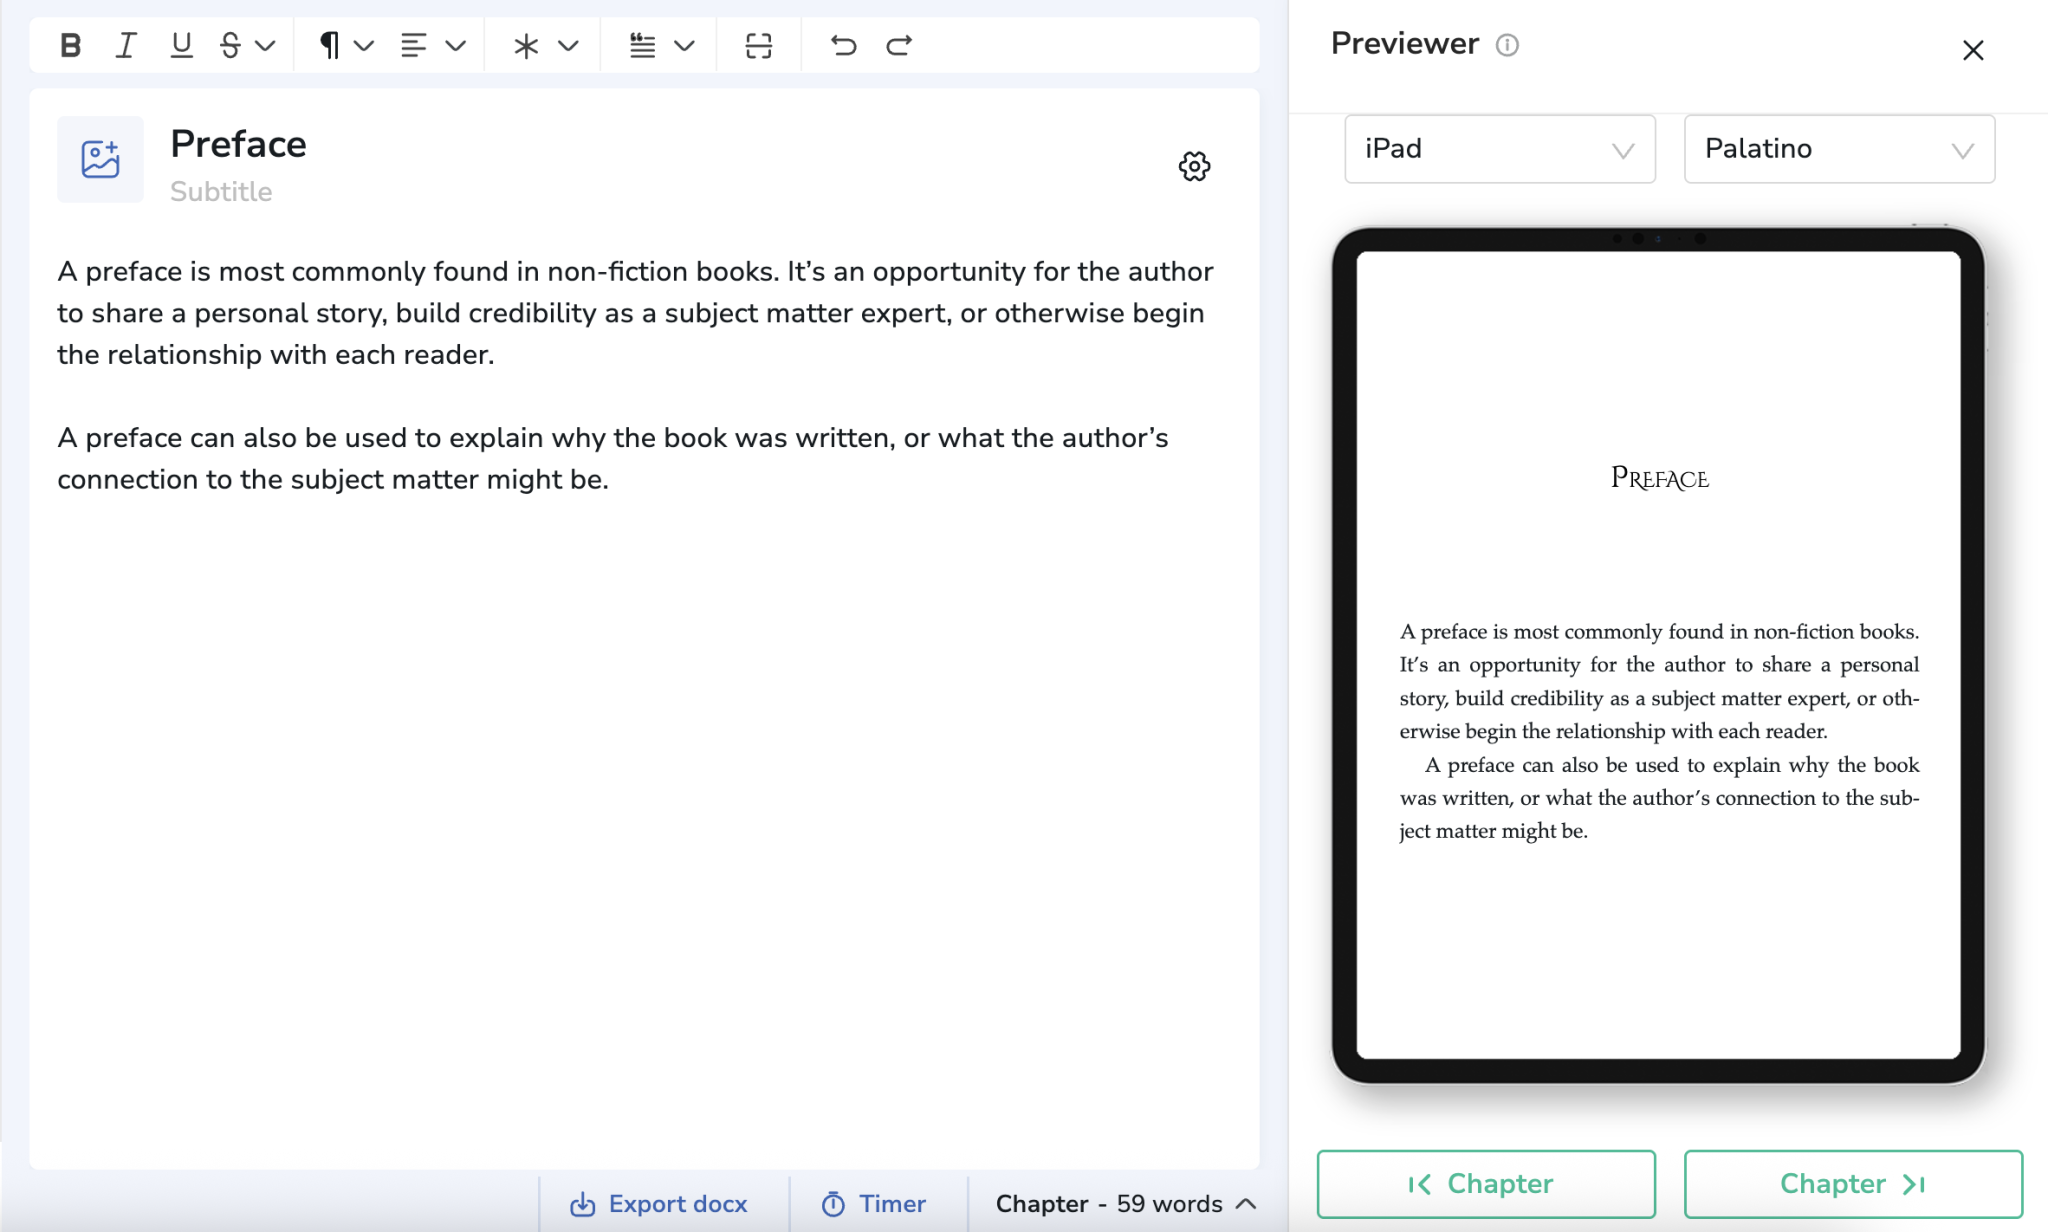The width and height of the screenshot is (2048, 1232).
Task: Click into the second preface paragraph
Action: (x=613, y=459)
